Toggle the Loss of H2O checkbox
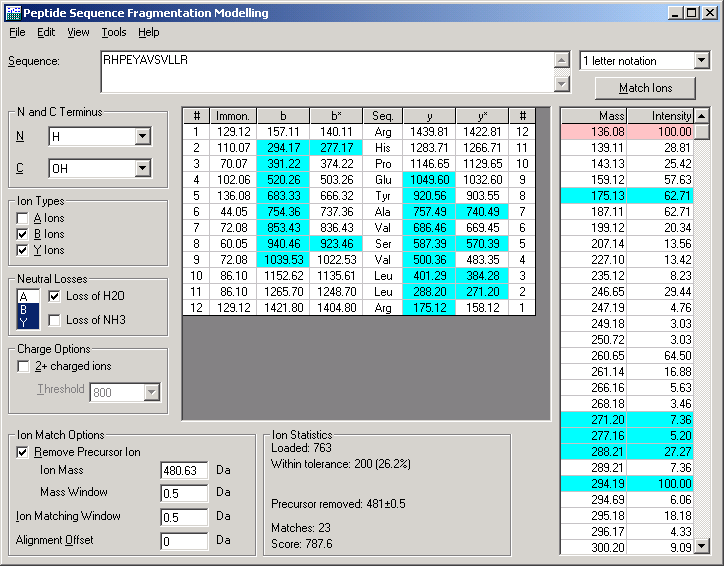This screenshot has width=724, height=566. point(54,296)
